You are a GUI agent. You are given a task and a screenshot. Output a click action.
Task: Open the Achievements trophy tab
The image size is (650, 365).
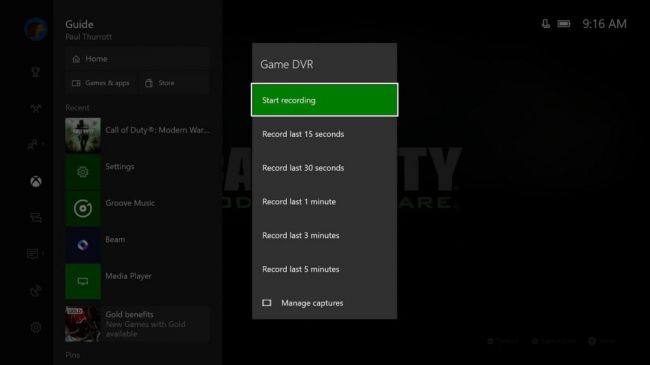36,72
